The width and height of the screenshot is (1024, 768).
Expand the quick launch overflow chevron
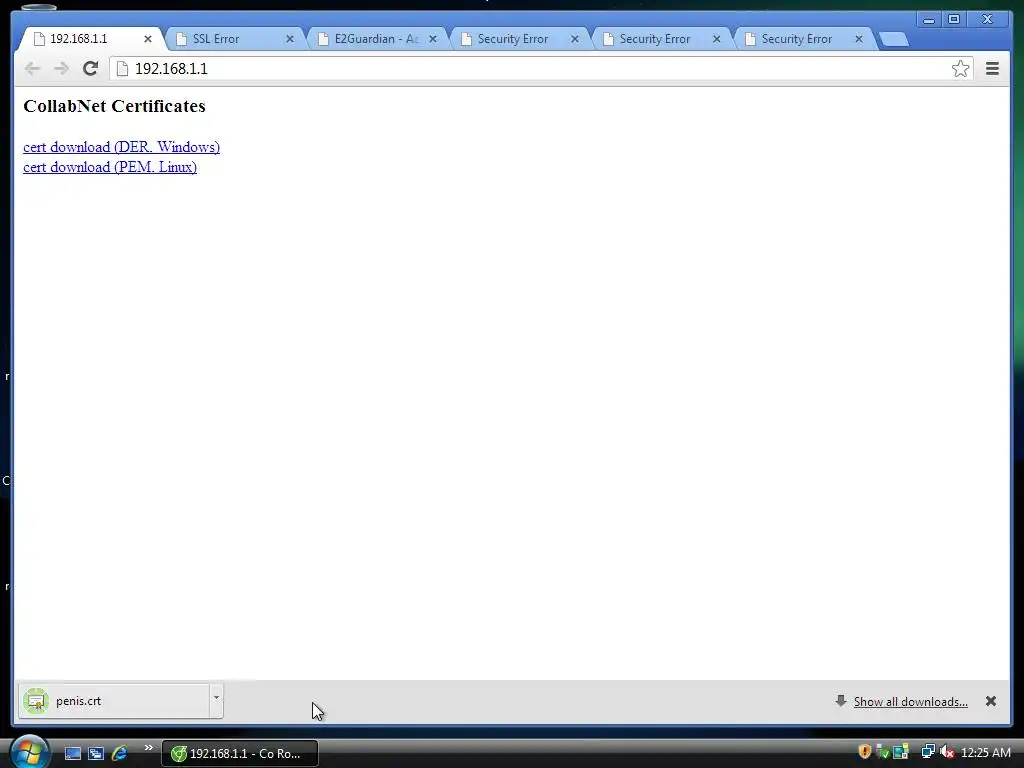point(148,748)
